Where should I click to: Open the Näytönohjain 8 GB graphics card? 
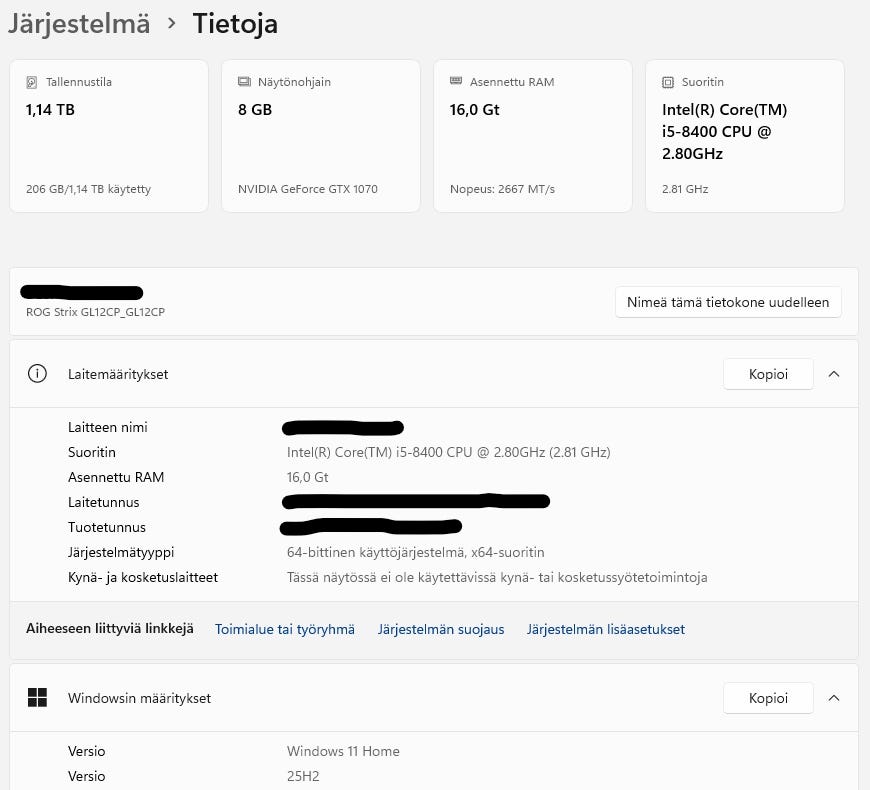[321, 136]
